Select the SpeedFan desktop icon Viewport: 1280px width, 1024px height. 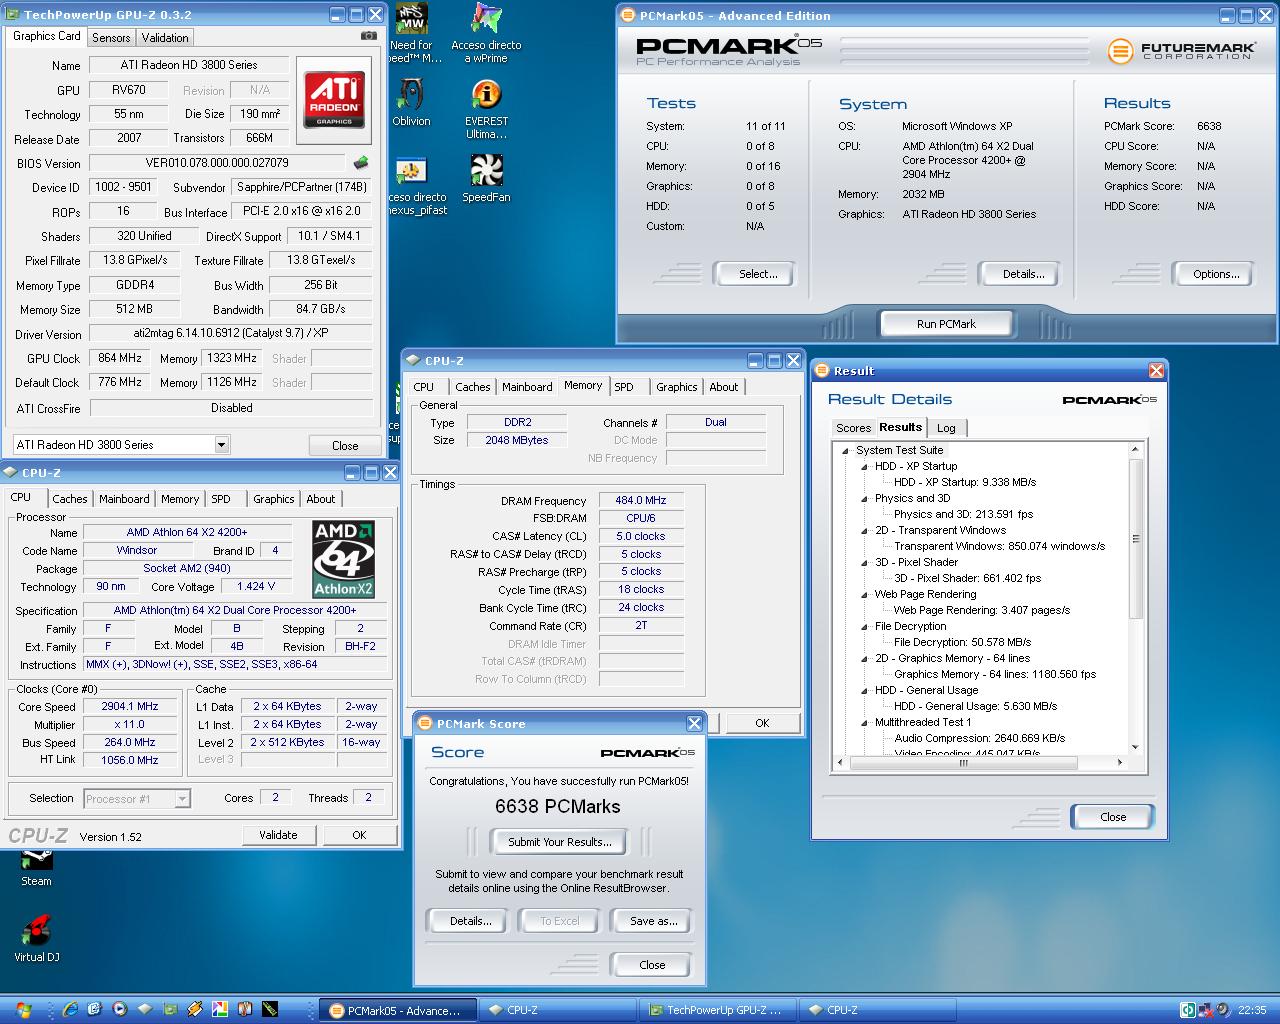[x=486, y=179]
